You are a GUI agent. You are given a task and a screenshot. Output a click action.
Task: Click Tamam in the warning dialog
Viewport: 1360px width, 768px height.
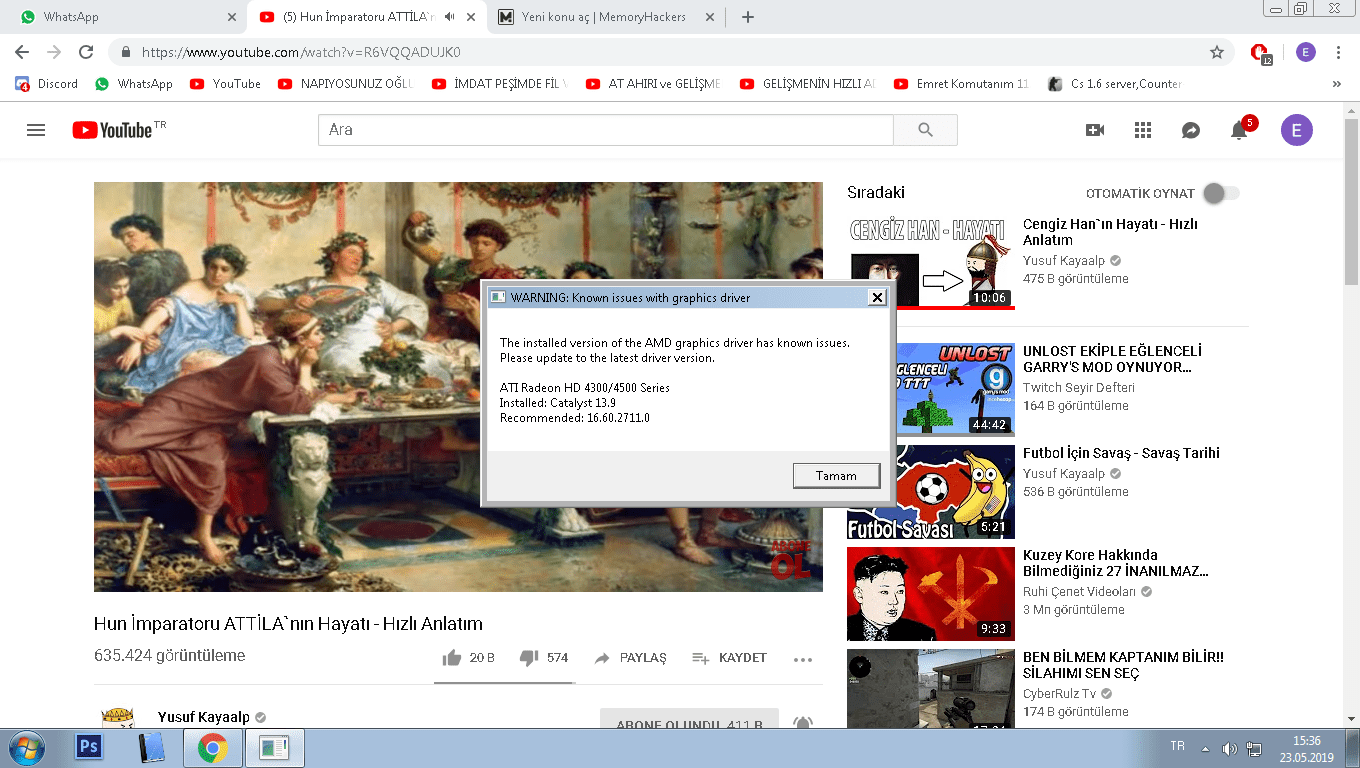click(x=836, y=476)
